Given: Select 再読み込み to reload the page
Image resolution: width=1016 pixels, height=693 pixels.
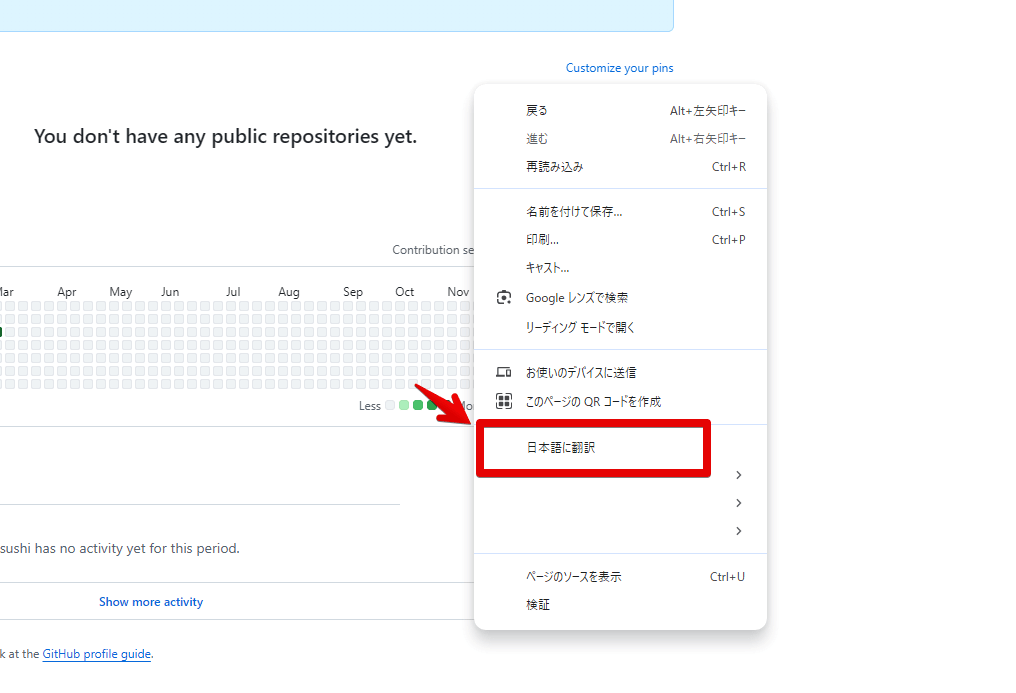Looking at the screenshot, I should (550, 166).
